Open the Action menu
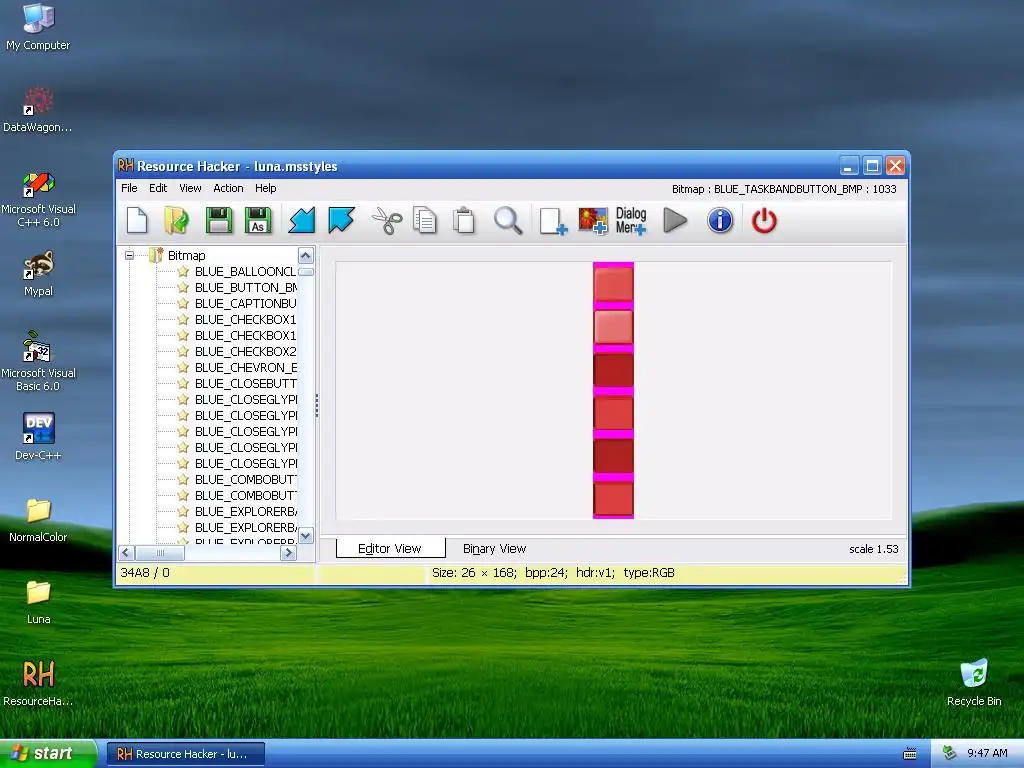1024x768 pixels. [228, 188]
